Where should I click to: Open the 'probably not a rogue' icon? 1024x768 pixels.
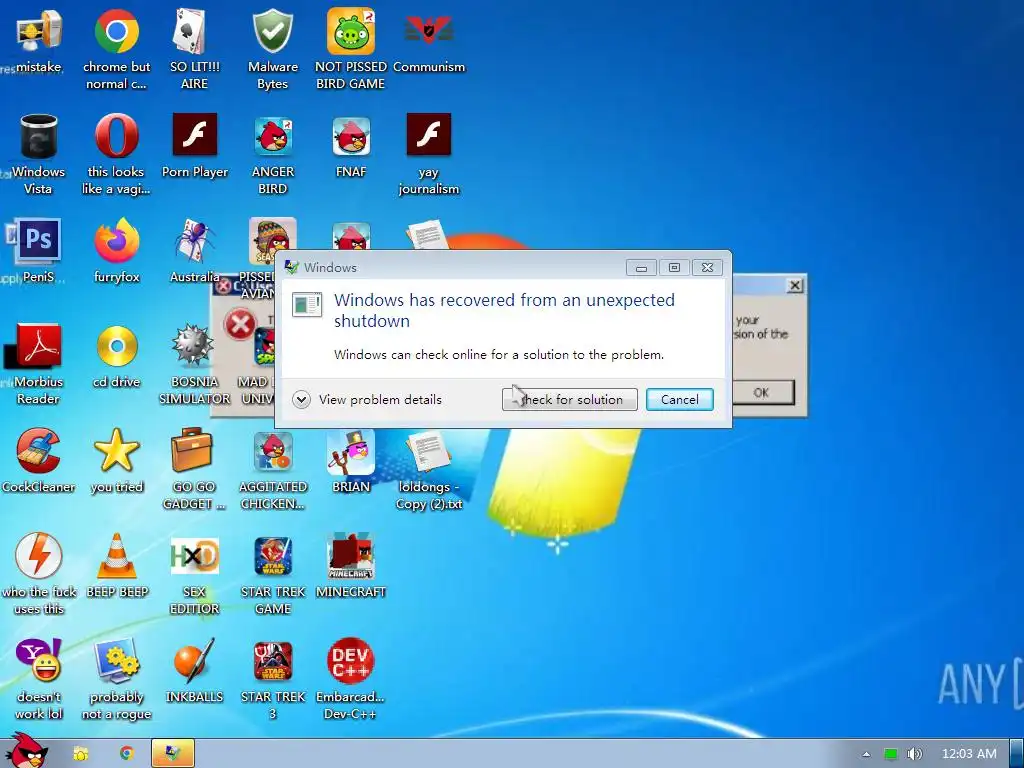(x=116, y=660)
